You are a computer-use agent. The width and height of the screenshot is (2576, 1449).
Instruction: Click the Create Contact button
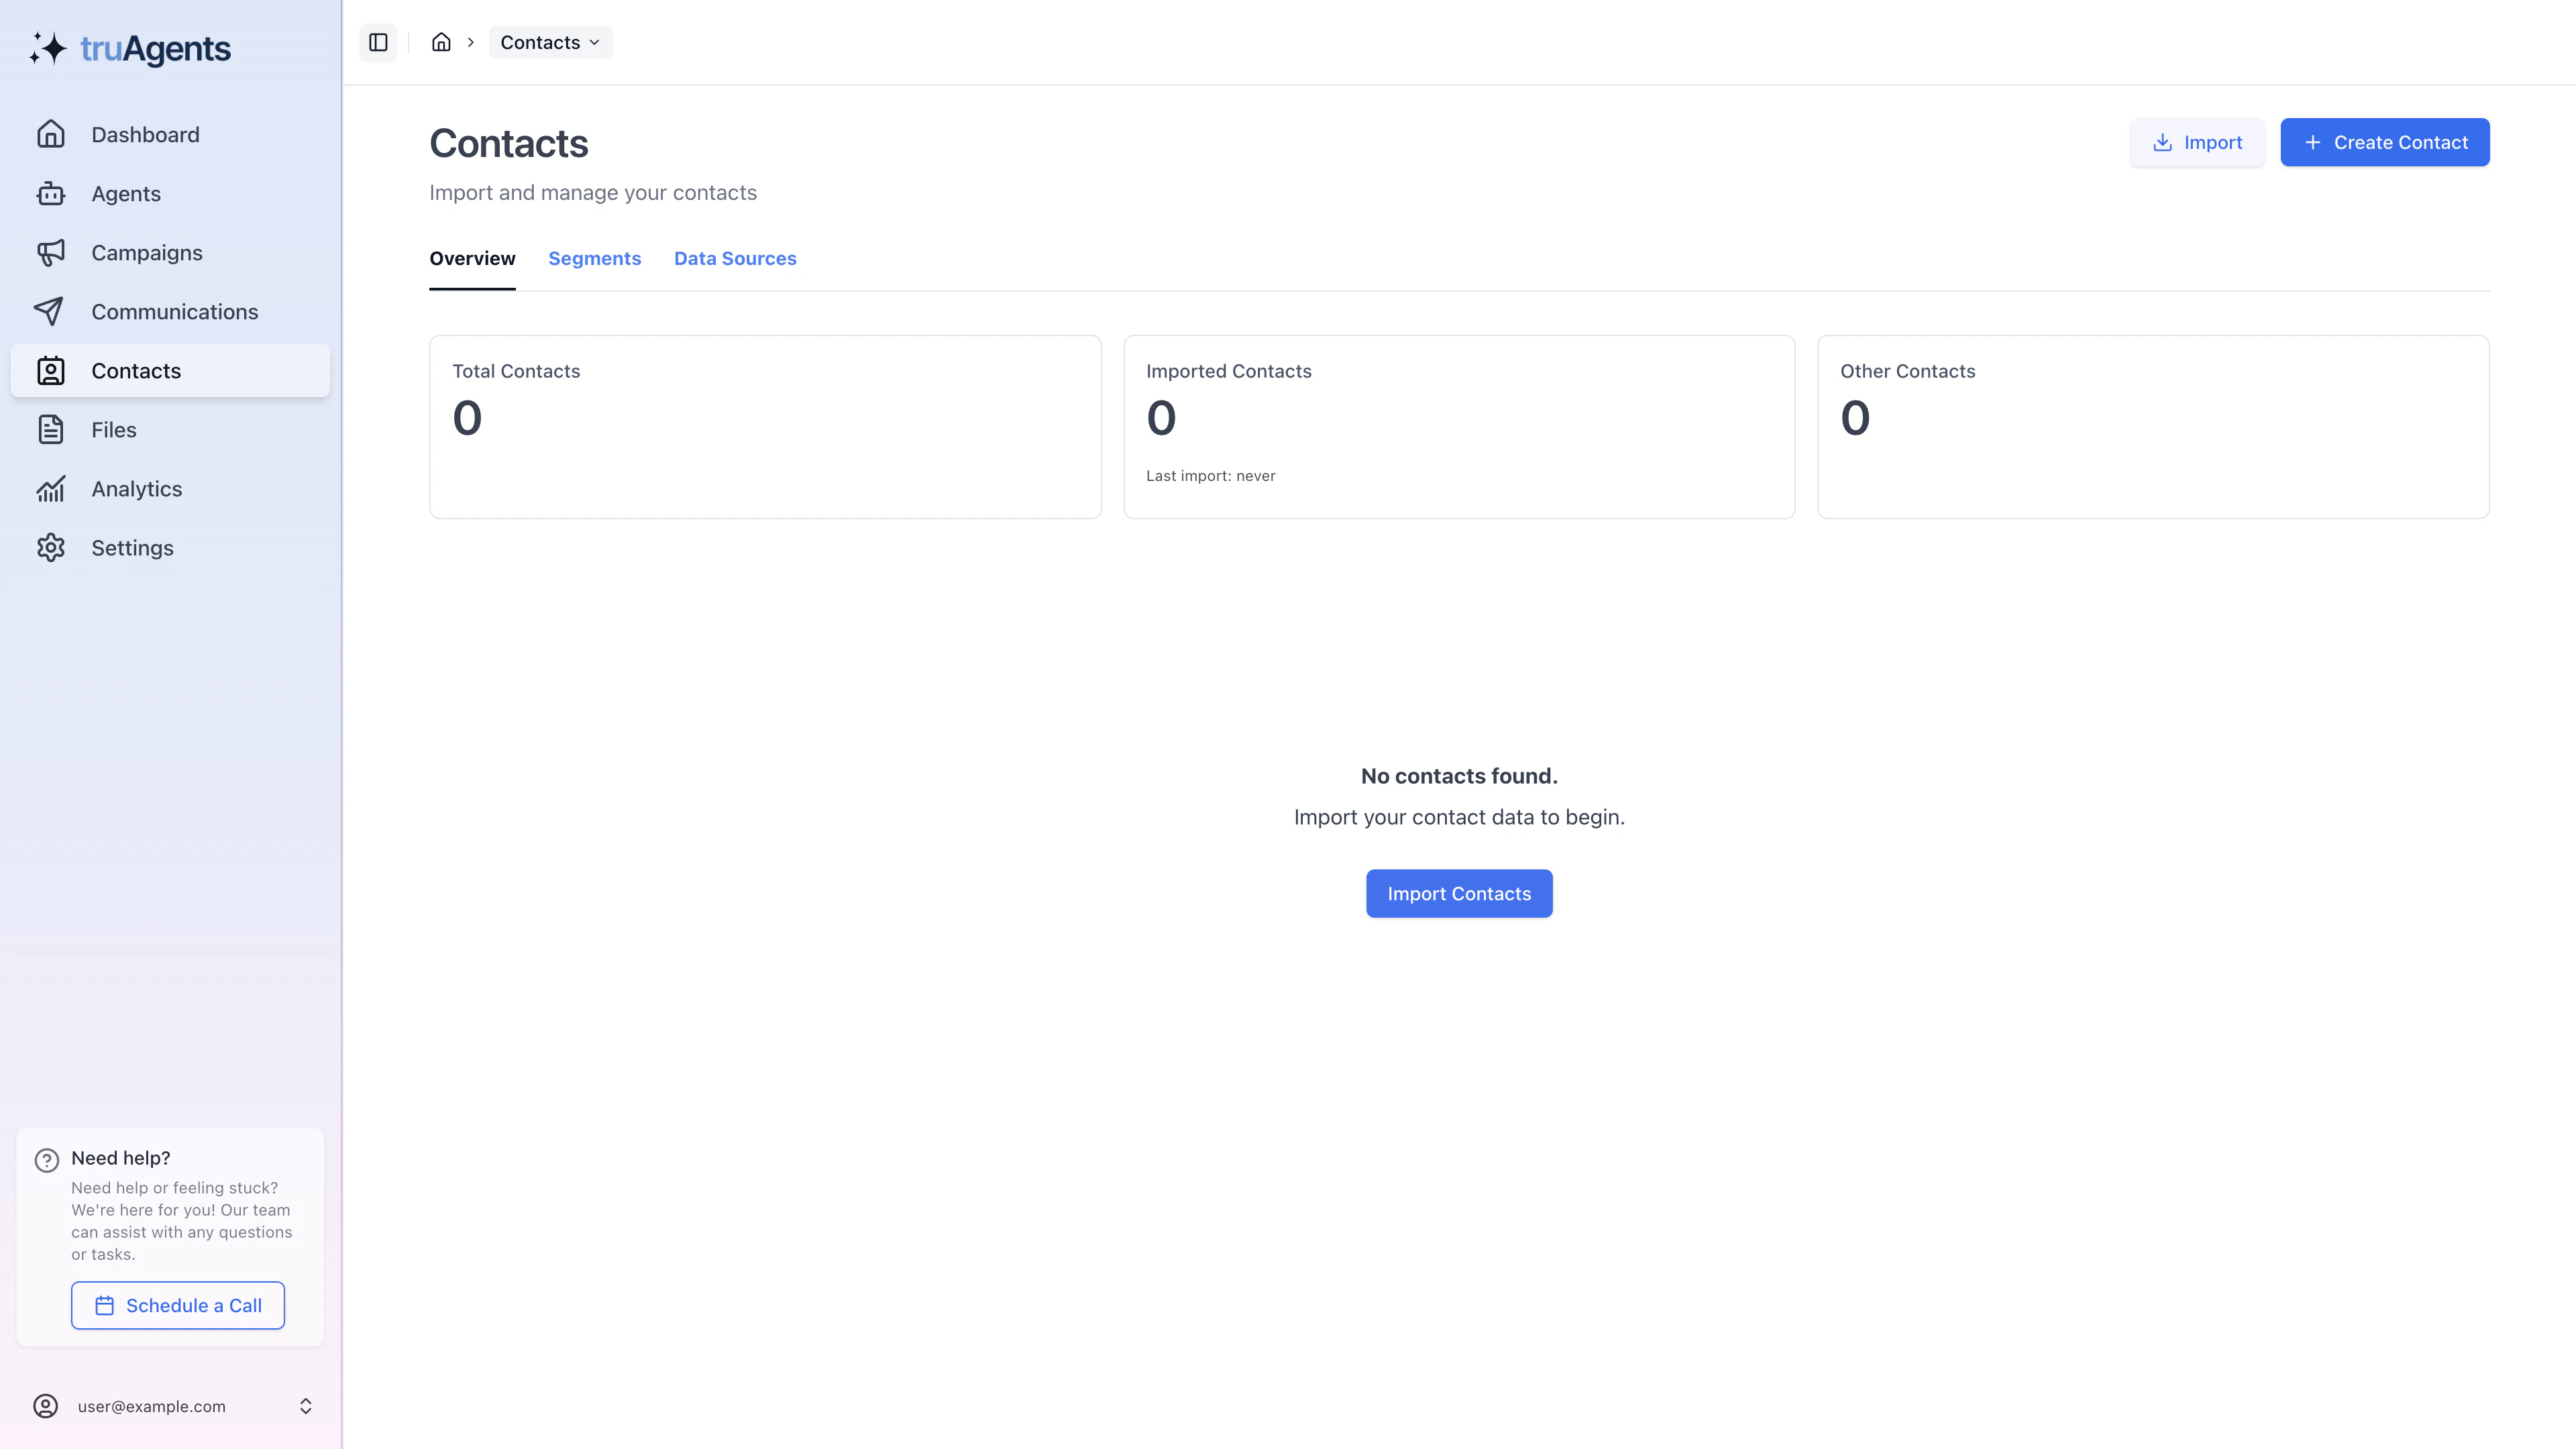[2385, 141]
